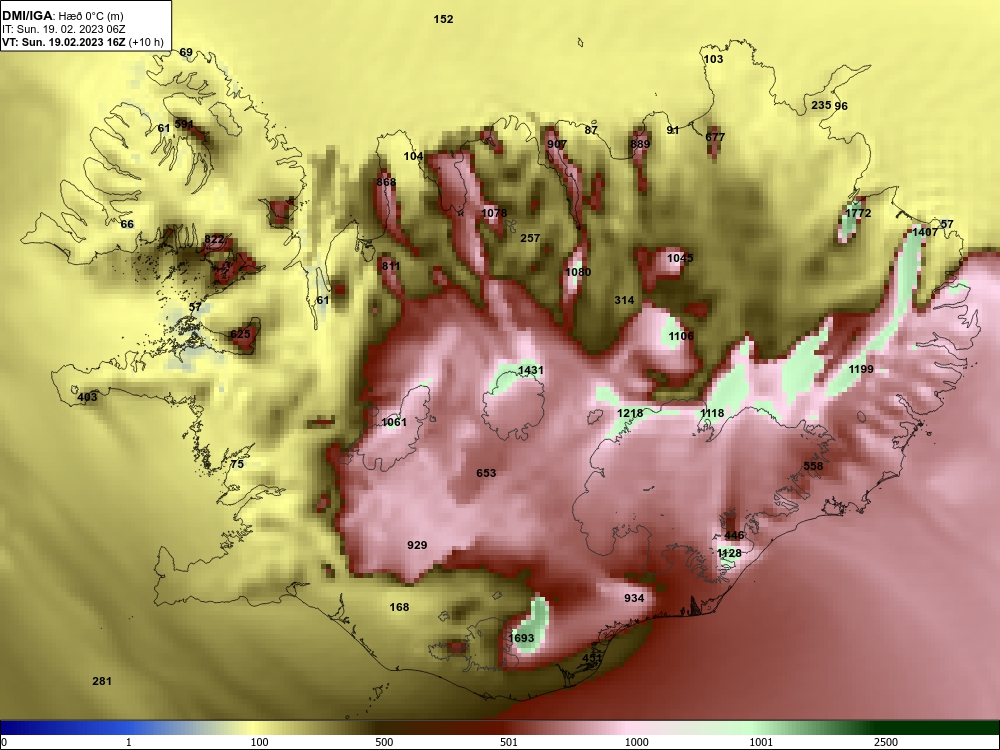Click the 1431 value label
1000x750 pixels.
(531, 370)
